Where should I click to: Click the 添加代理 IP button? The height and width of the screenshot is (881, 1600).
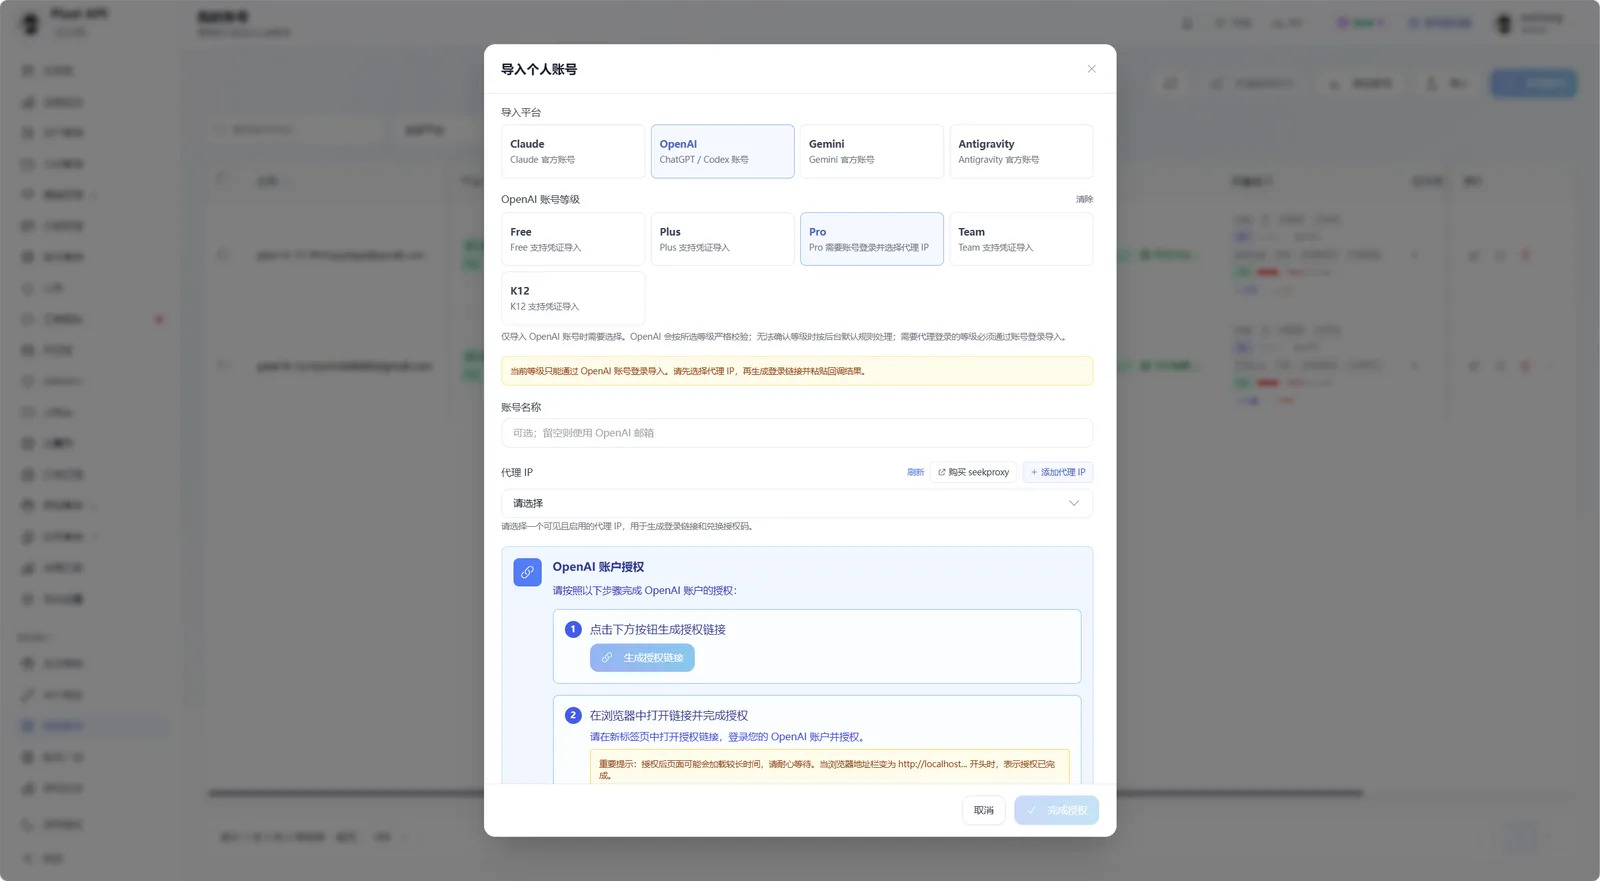click(1058, 472)
